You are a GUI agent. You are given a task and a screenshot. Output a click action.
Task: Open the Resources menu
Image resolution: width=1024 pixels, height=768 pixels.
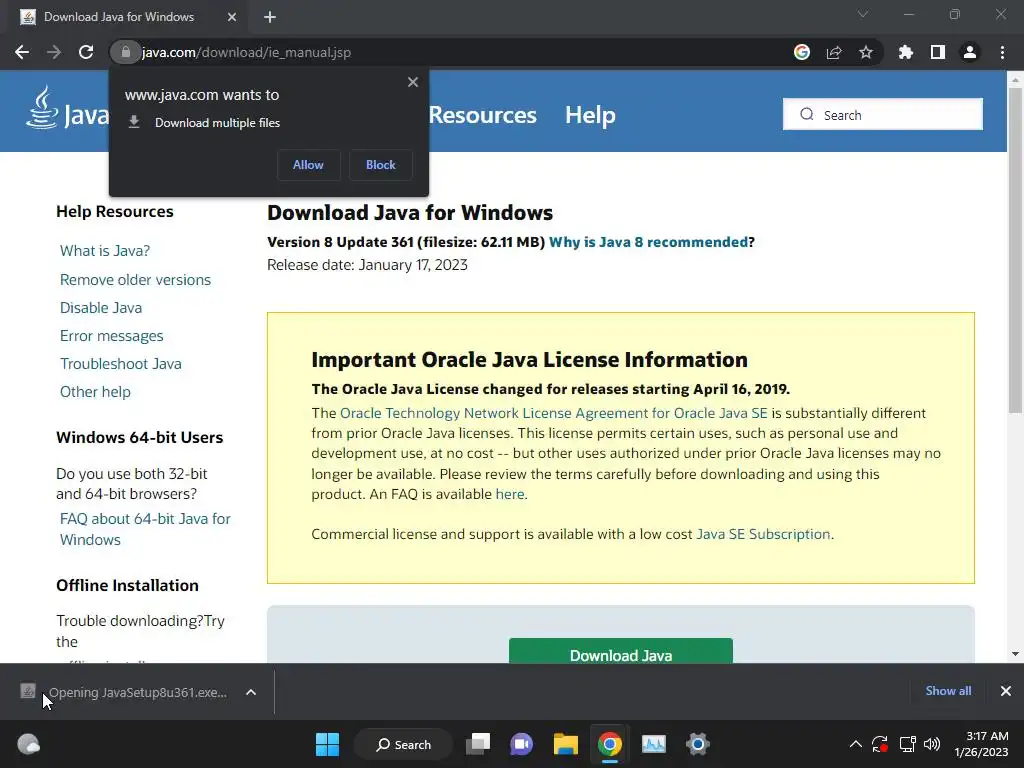pos(483,115)
